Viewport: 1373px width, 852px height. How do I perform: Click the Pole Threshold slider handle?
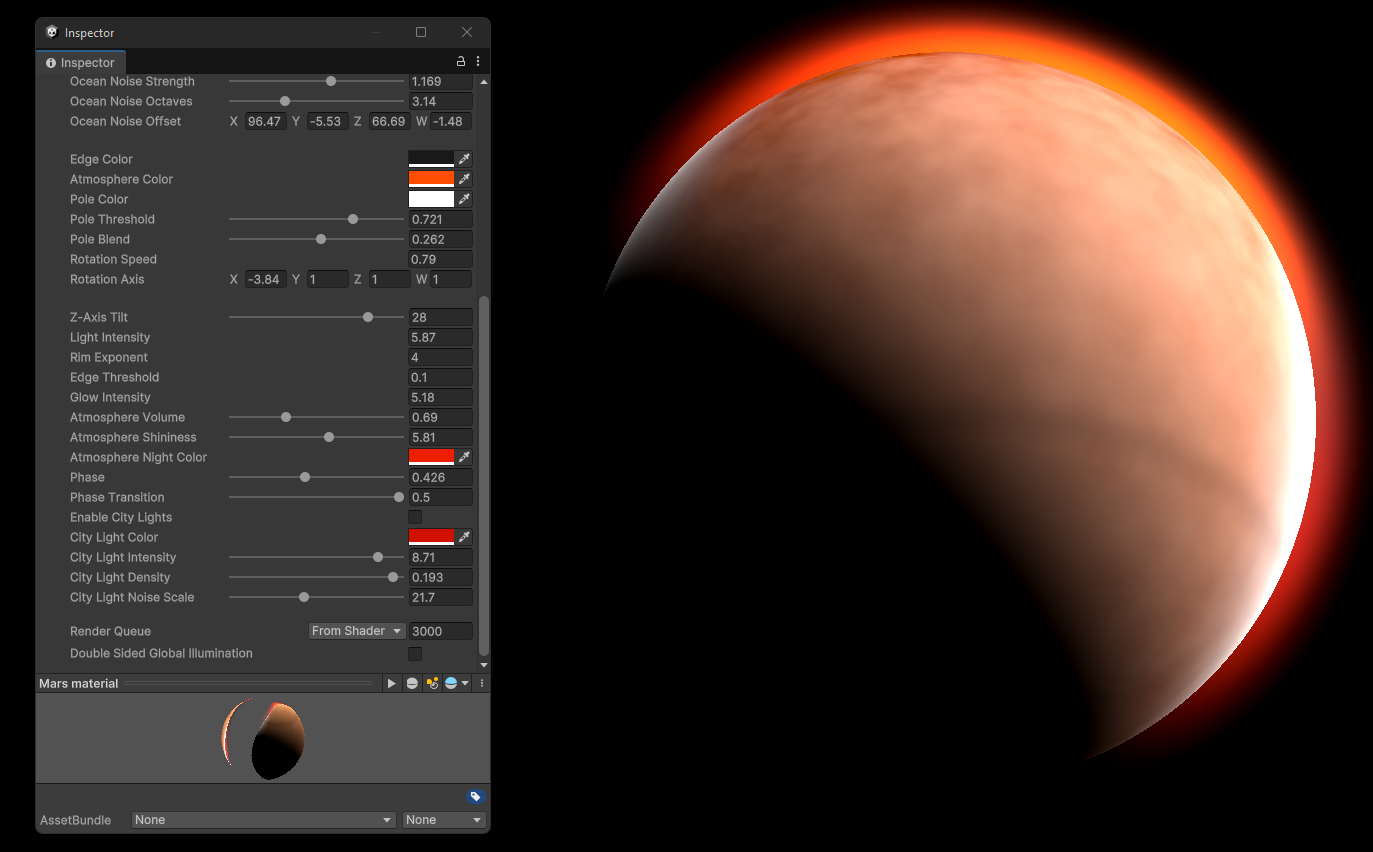tap(353, 219)
